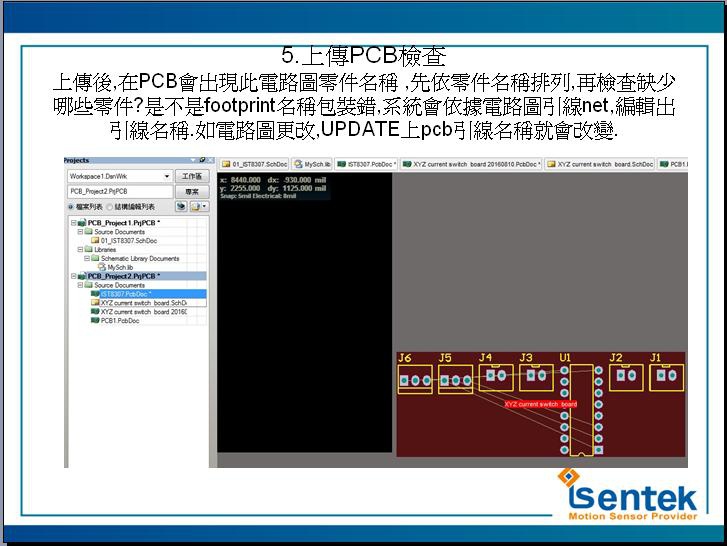727x546 pixels.
Task: Collapse Source Documents under PCB_Project2
Action: coord(80,285)
